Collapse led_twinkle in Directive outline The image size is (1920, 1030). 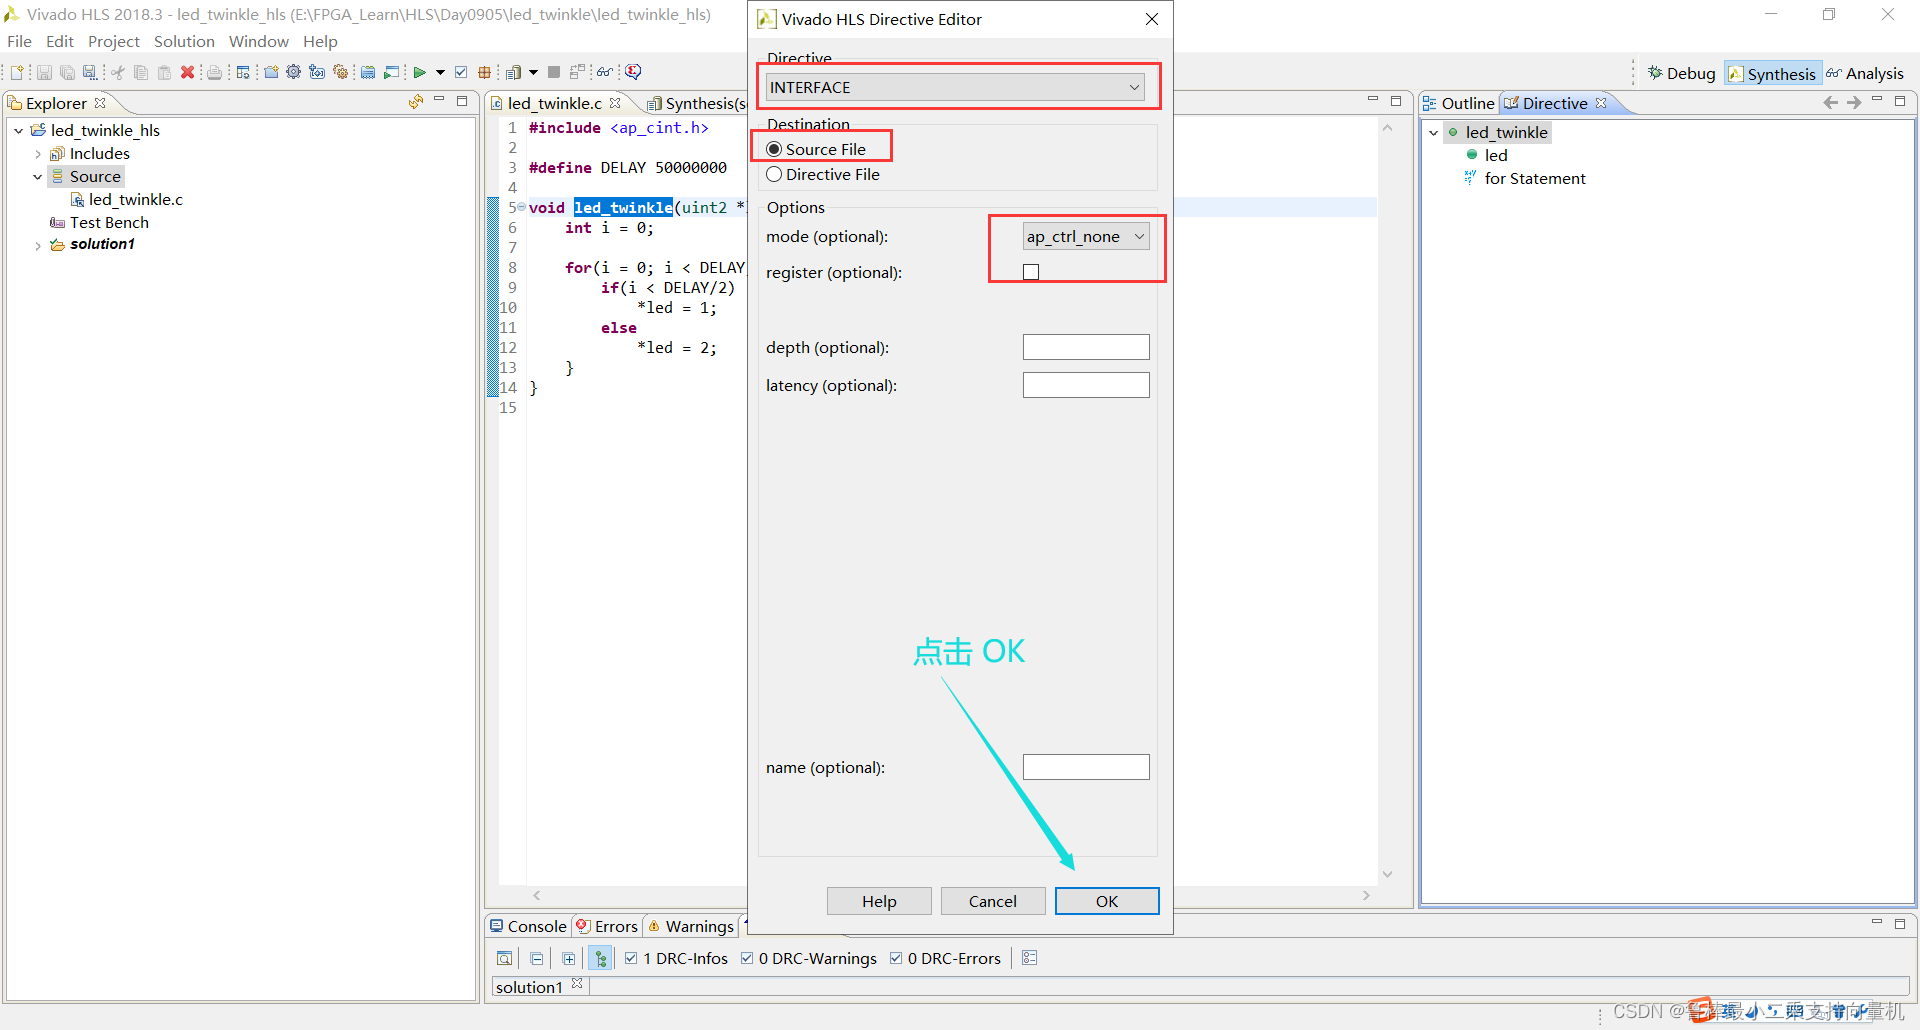click(x=1433, y=132)
